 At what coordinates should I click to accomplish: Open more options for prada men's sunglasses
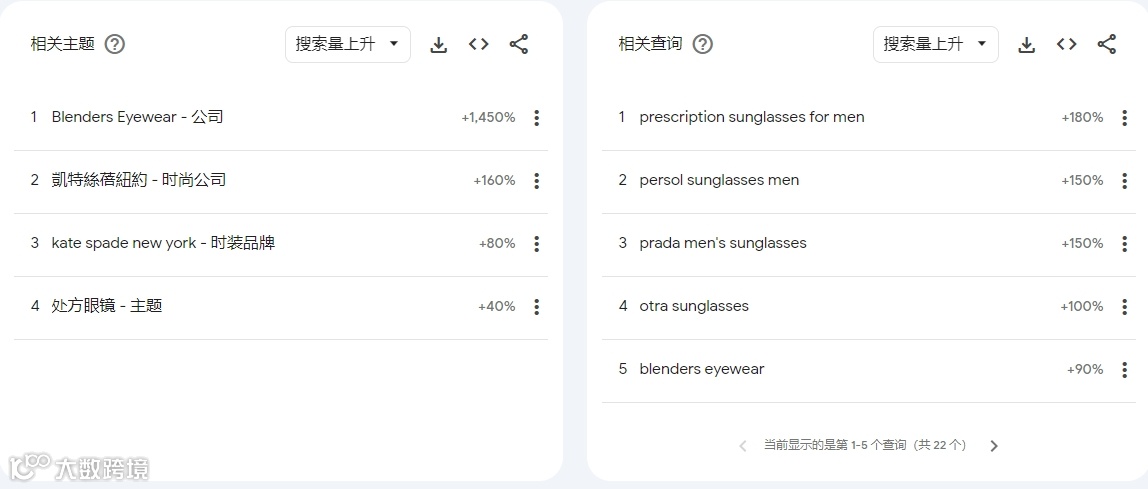(x=1125, y=244)
